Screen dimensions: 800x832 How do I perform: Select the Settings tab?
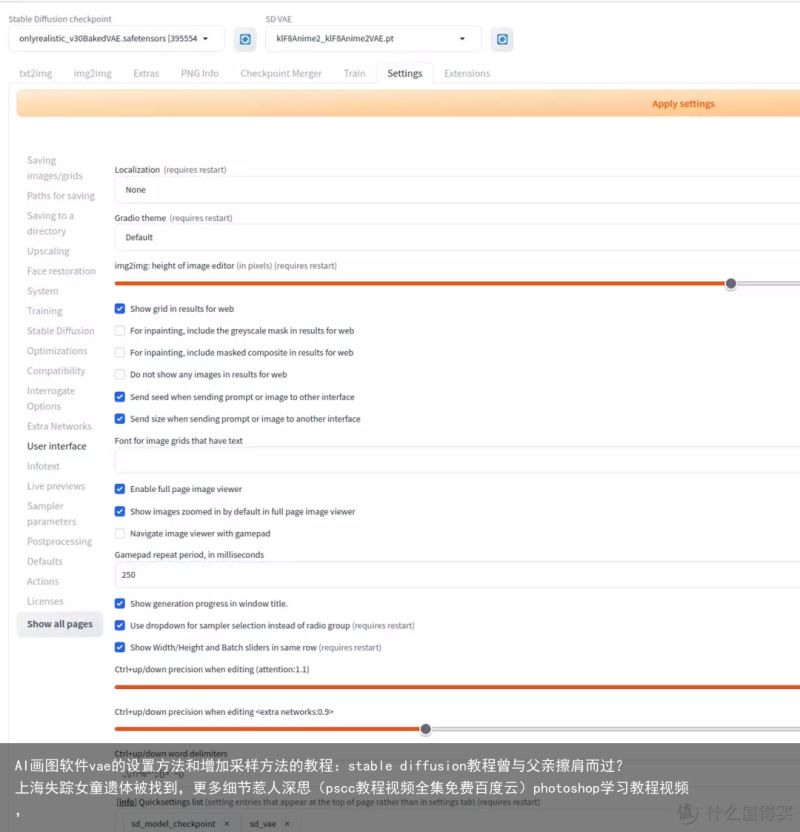pyautogui.click(x=405, y=73)
